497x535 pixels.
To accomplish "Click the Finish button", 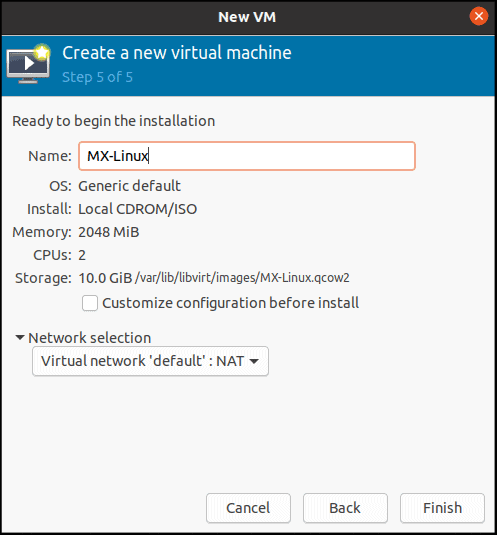I will (442, 508).
